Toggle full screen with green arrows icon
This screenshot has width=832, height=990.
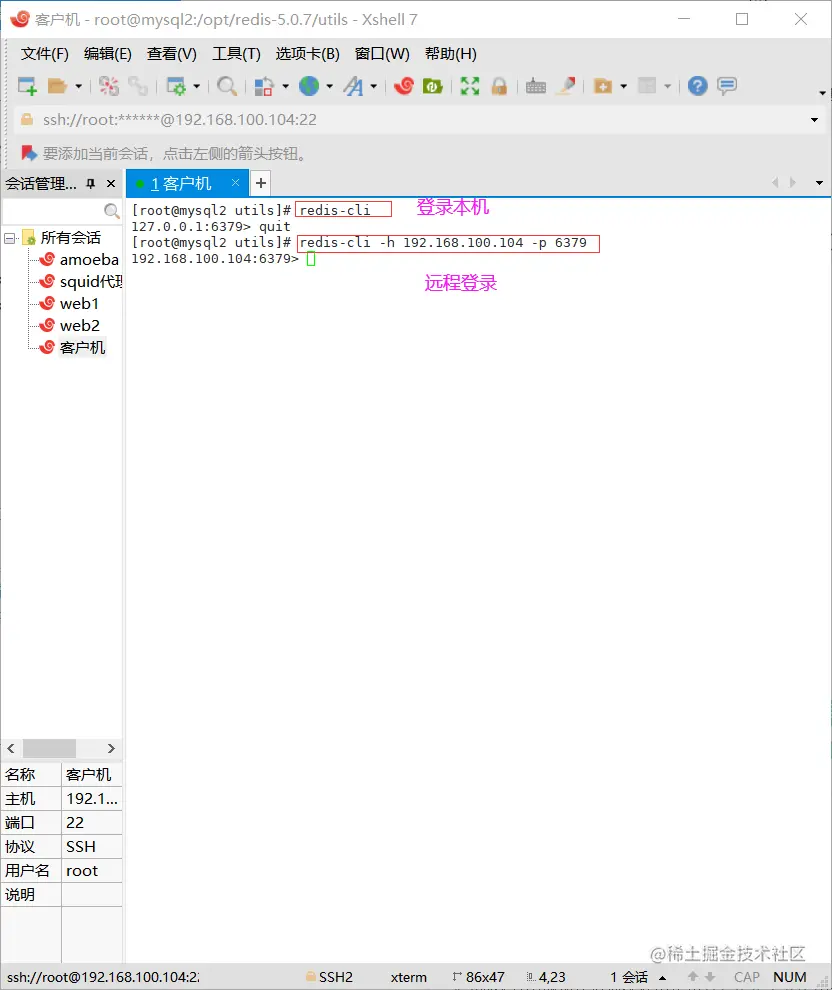point(470,86)
